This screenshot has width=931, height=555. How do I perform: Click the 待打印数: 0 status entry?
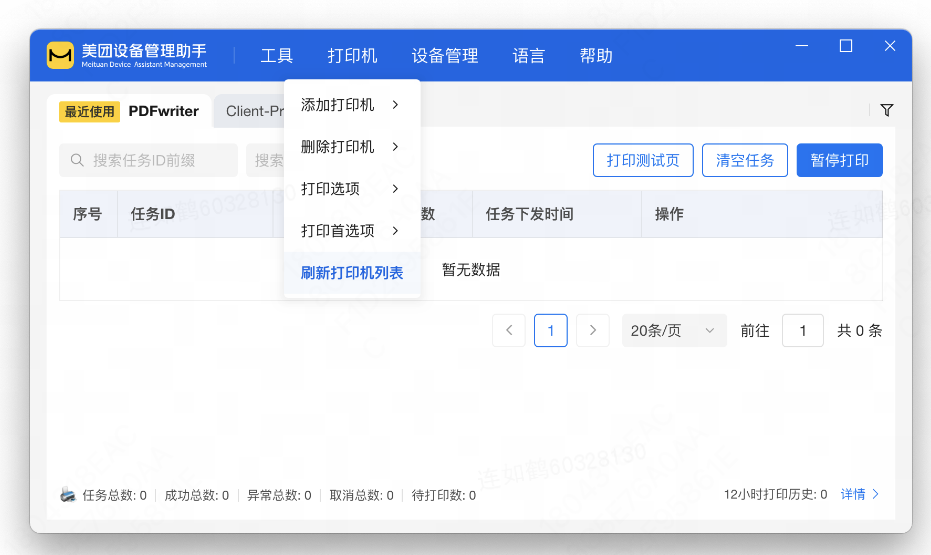[x=444, y=495]
